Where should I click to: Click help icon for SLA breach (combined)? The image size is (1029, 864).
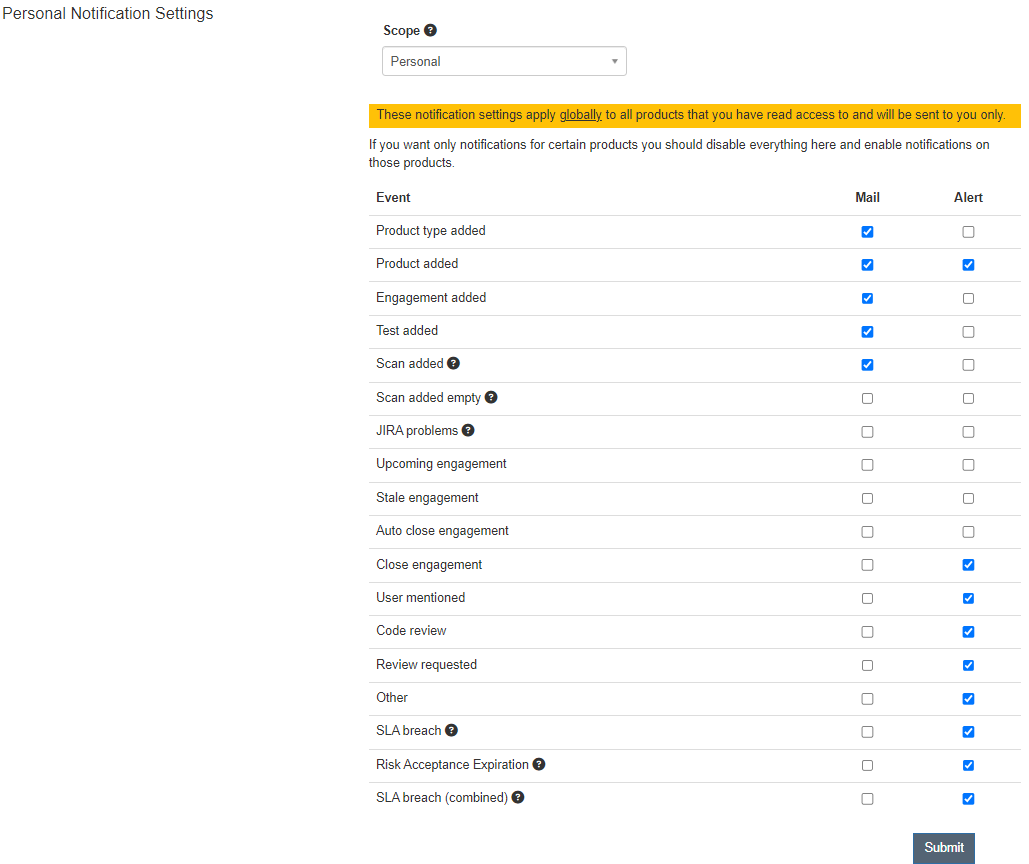click(x=518, y=798)
